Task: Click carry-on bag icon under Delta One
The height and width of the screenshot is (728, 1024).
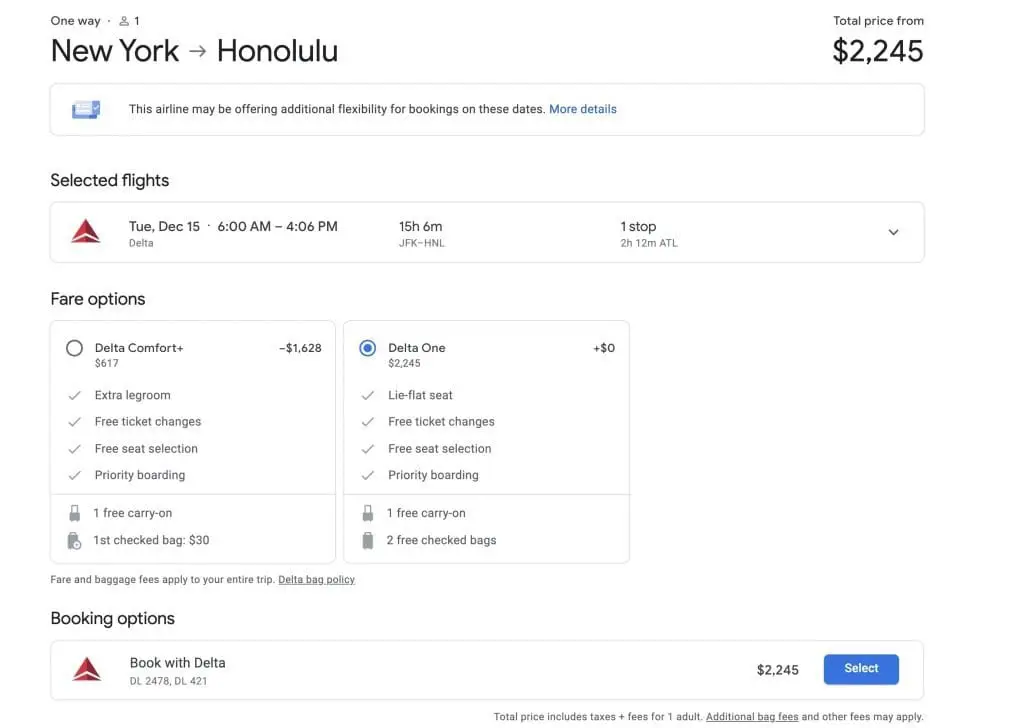Action: click(367, 513)
